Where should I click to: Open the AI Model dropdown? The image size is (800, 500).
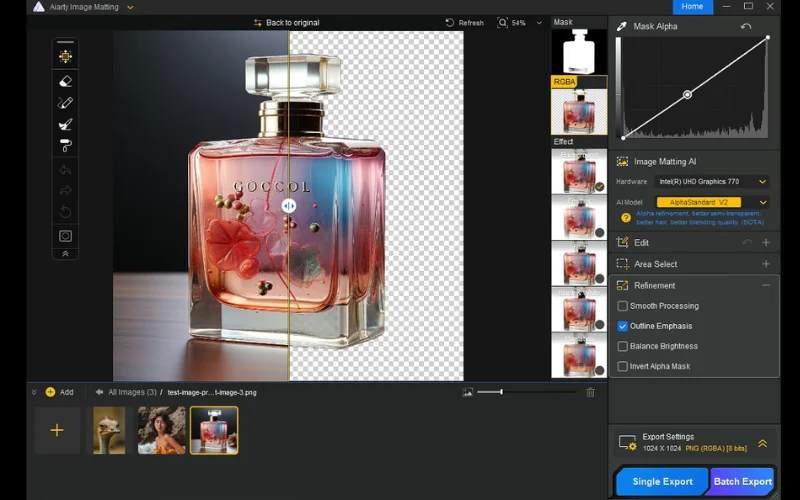click(x=711, y=202)
